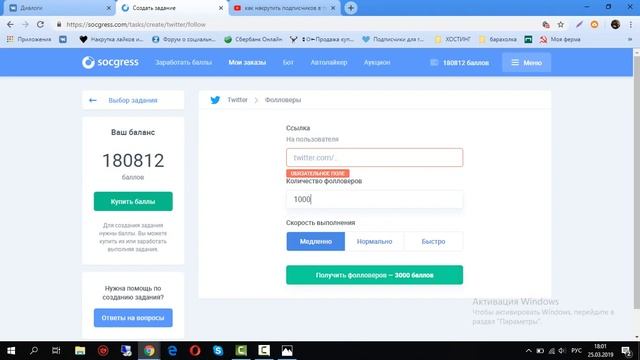Open ХОСТИНГ bookmarks folder
Image resolution: width=640 pixels, height=360 pixels.
(x=453, y=39)
